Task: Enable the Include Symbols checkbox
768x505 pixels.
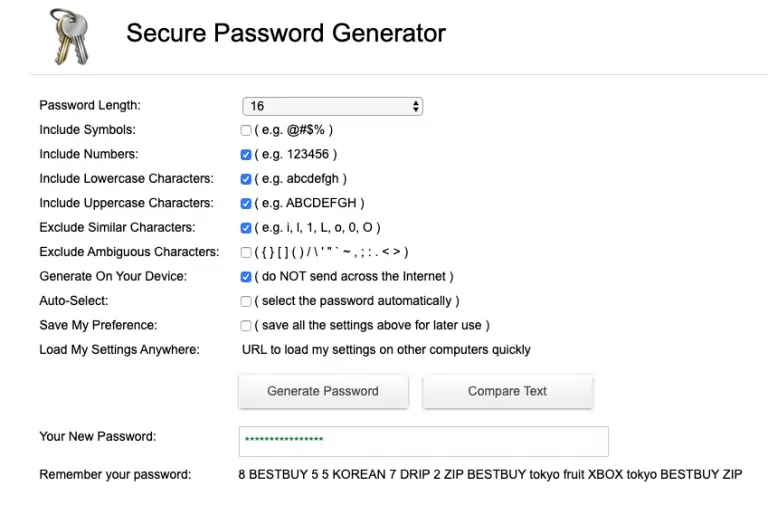Action: pyautogui.click(x=246, y=130)
